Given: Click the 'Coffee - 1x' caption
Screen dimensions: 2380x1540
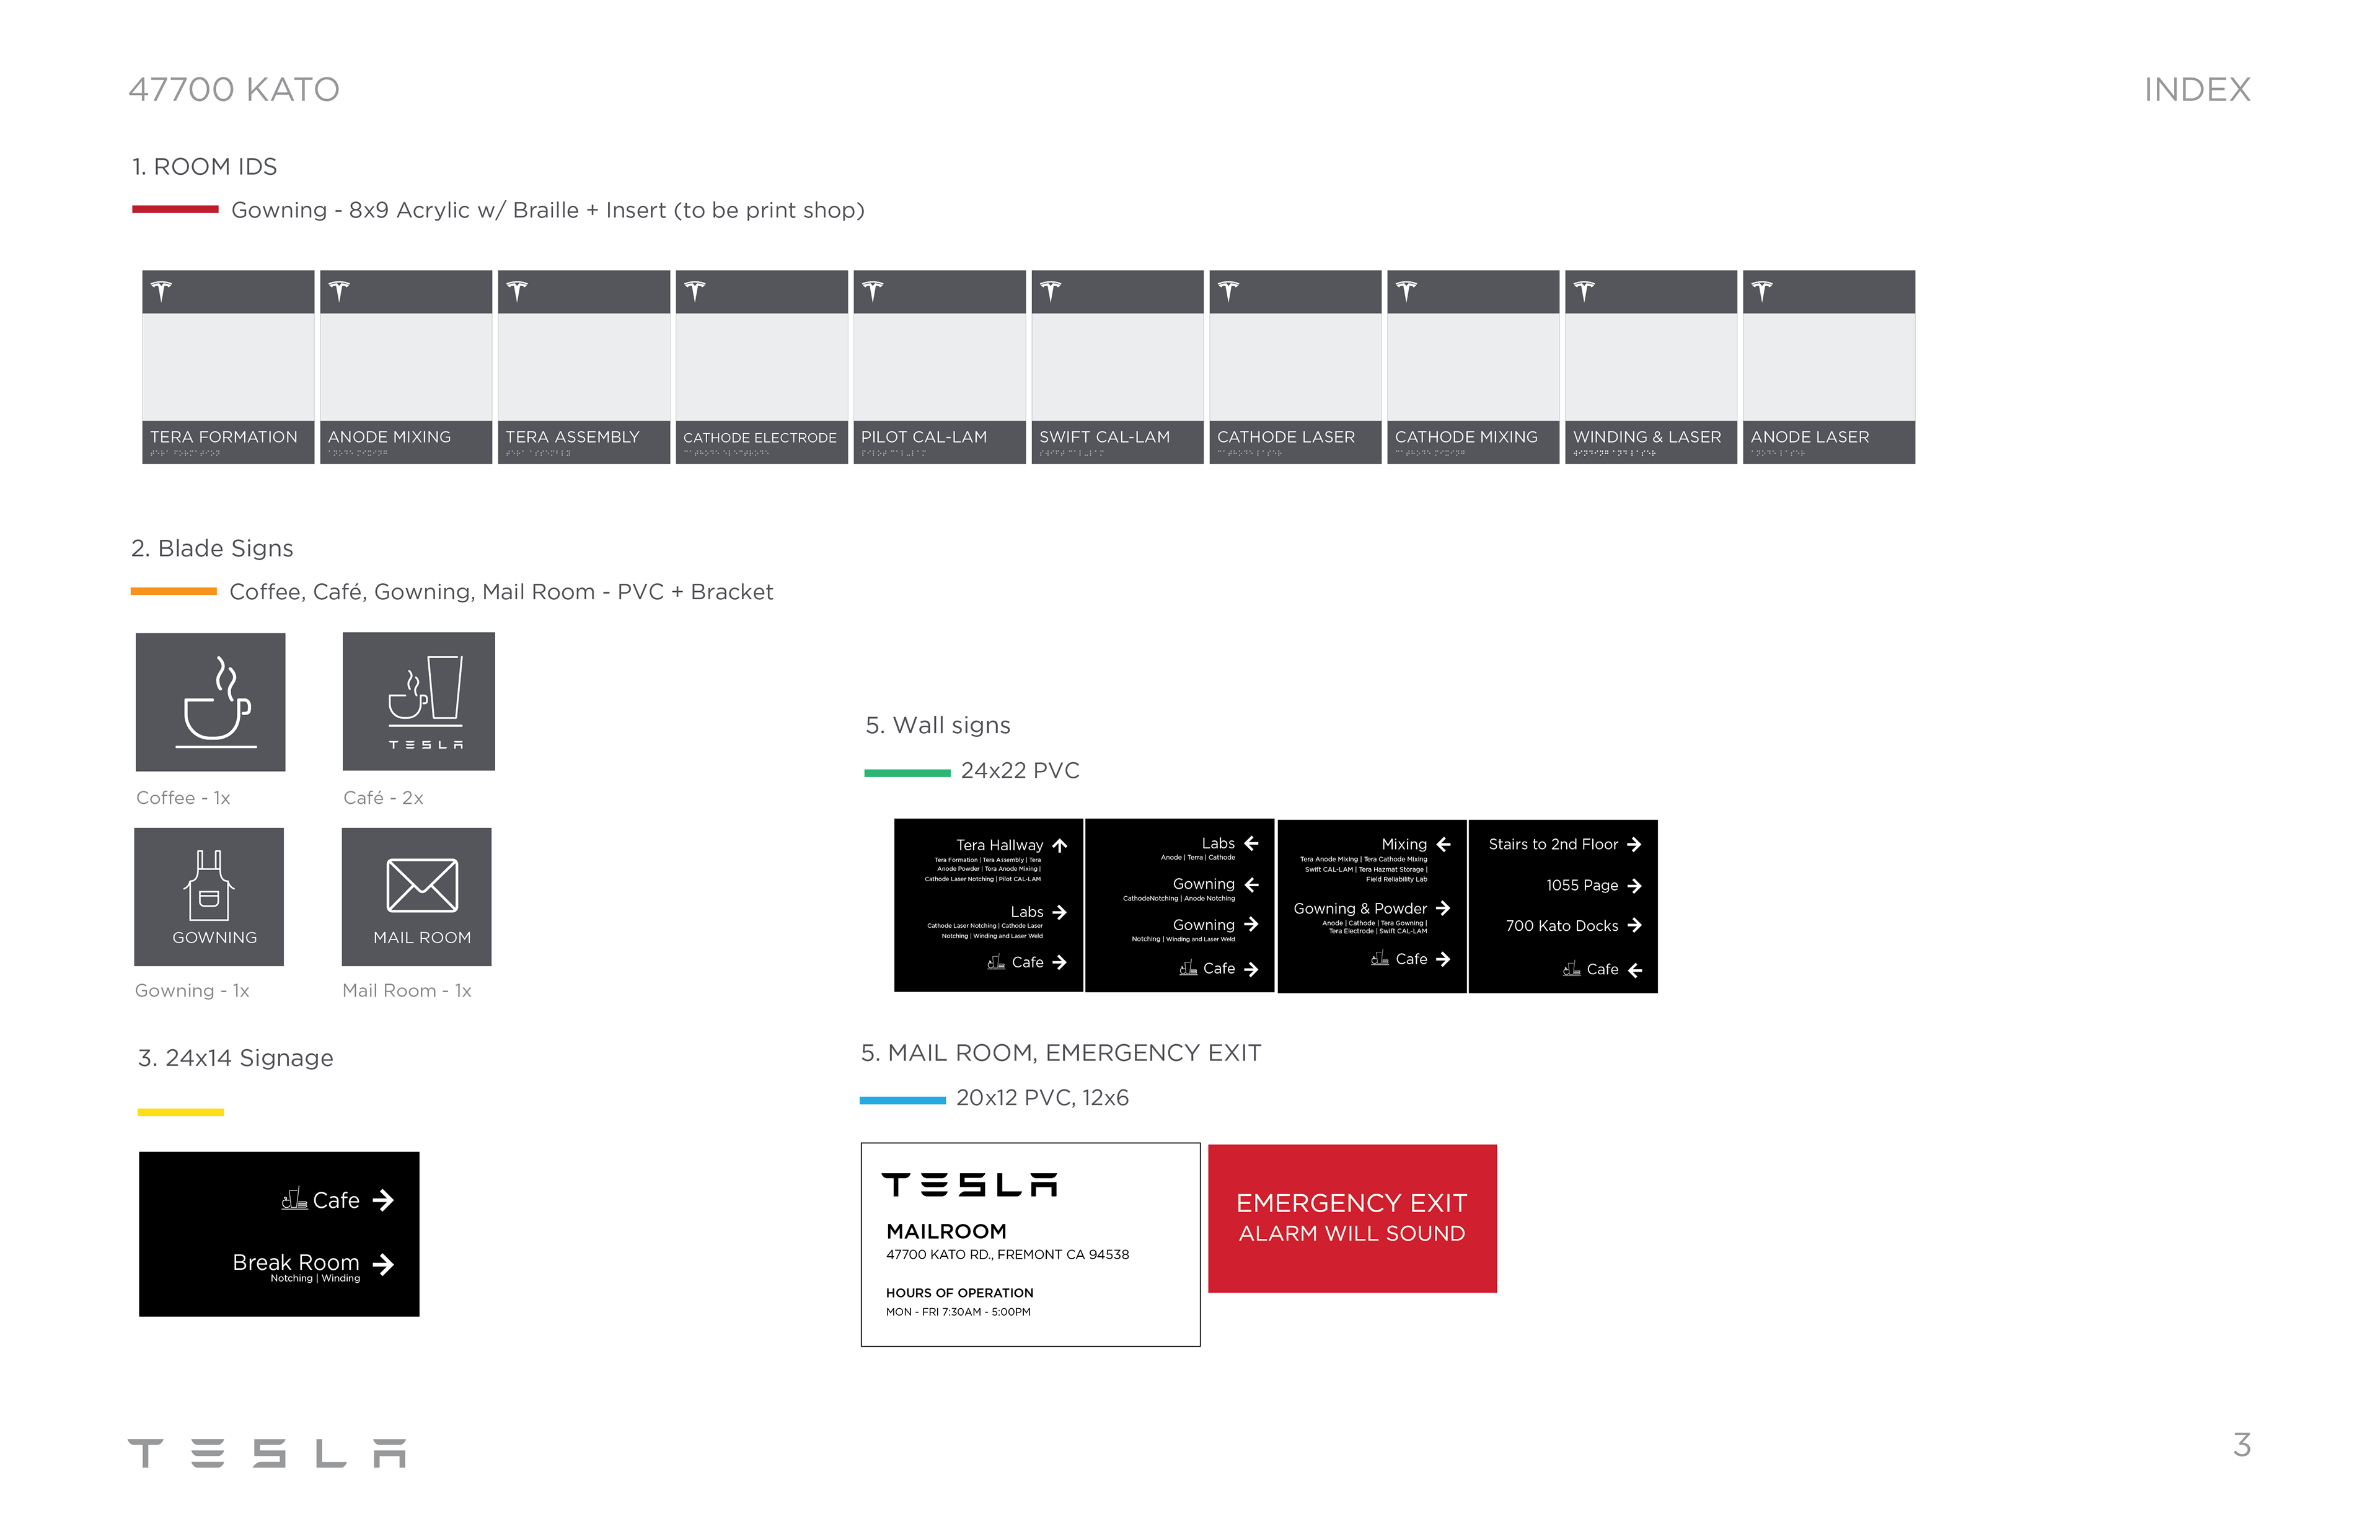Looking at the screenshot, I should pyautogui.click(x=183, y=798).
